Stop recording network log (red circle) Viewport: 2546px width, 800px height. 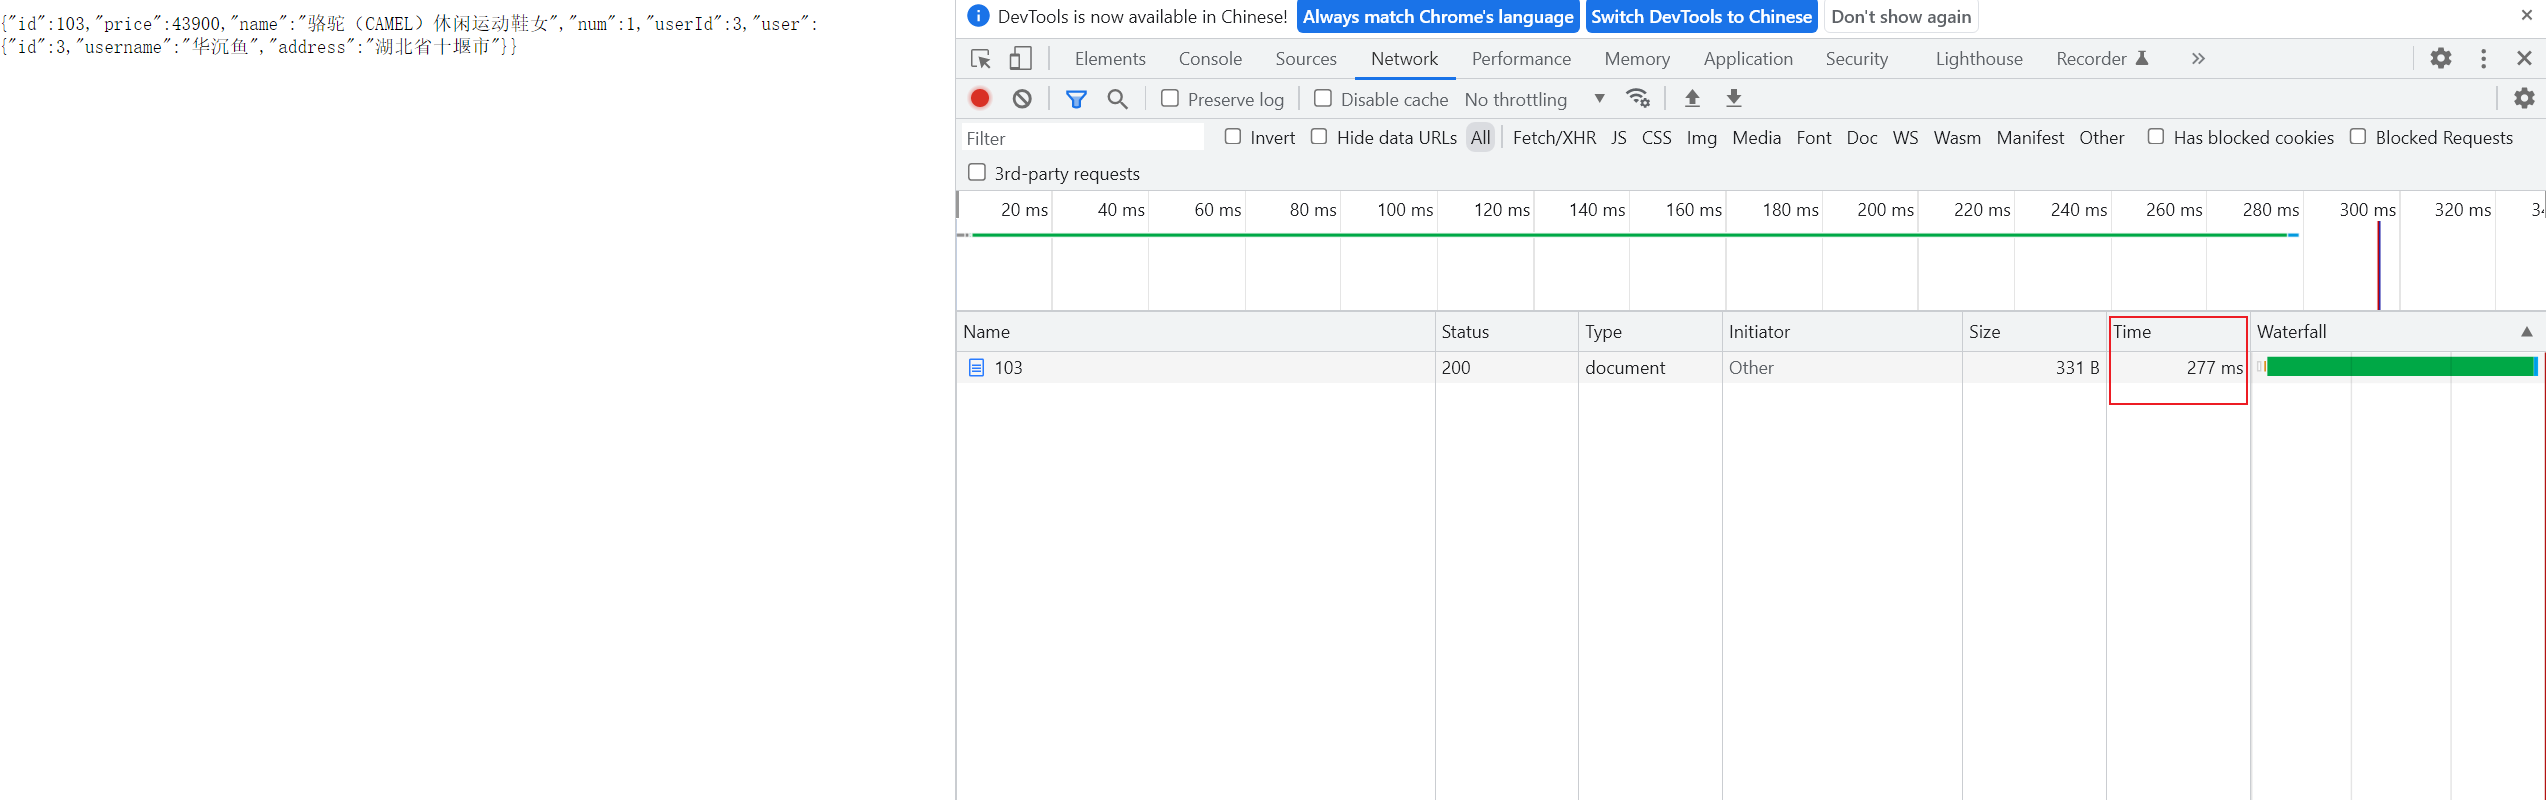(980, 98)
